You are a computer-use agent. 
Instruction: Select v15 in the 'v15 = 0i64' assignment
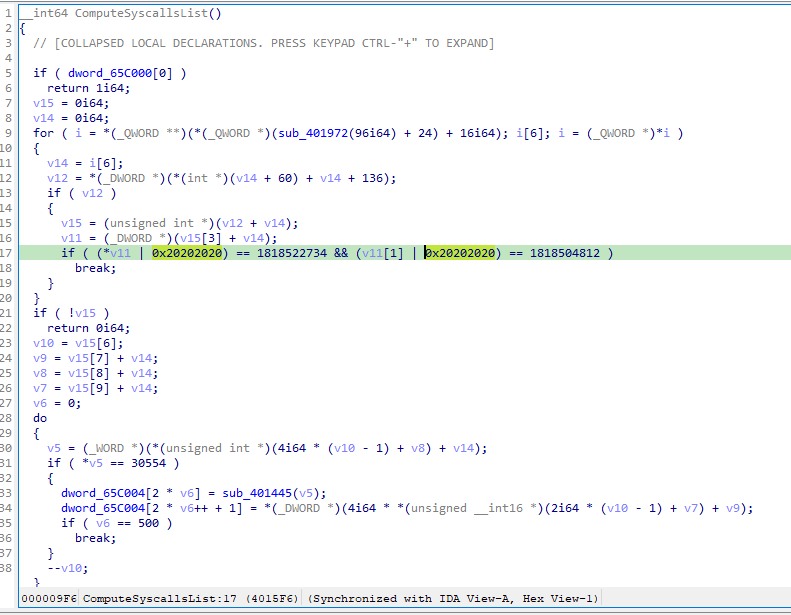[43, 103]
